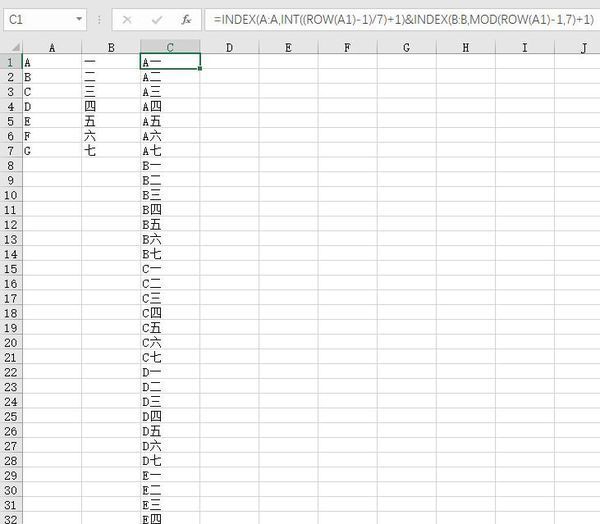Click cell B7 containing 七
The image size is (600, 524).
(x=111, y=151)
